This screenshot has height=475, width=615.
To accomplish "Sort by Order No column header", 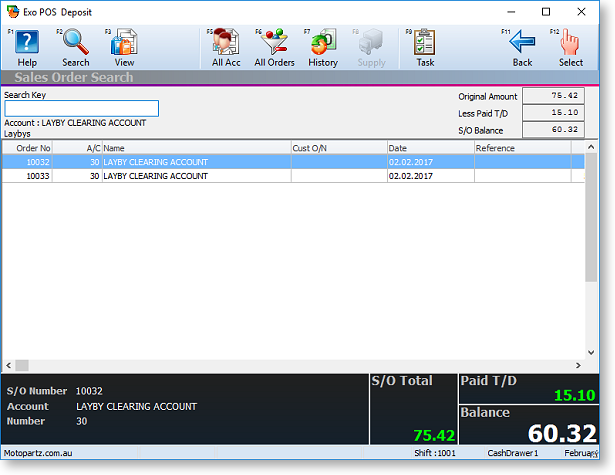I will (27, 148).
